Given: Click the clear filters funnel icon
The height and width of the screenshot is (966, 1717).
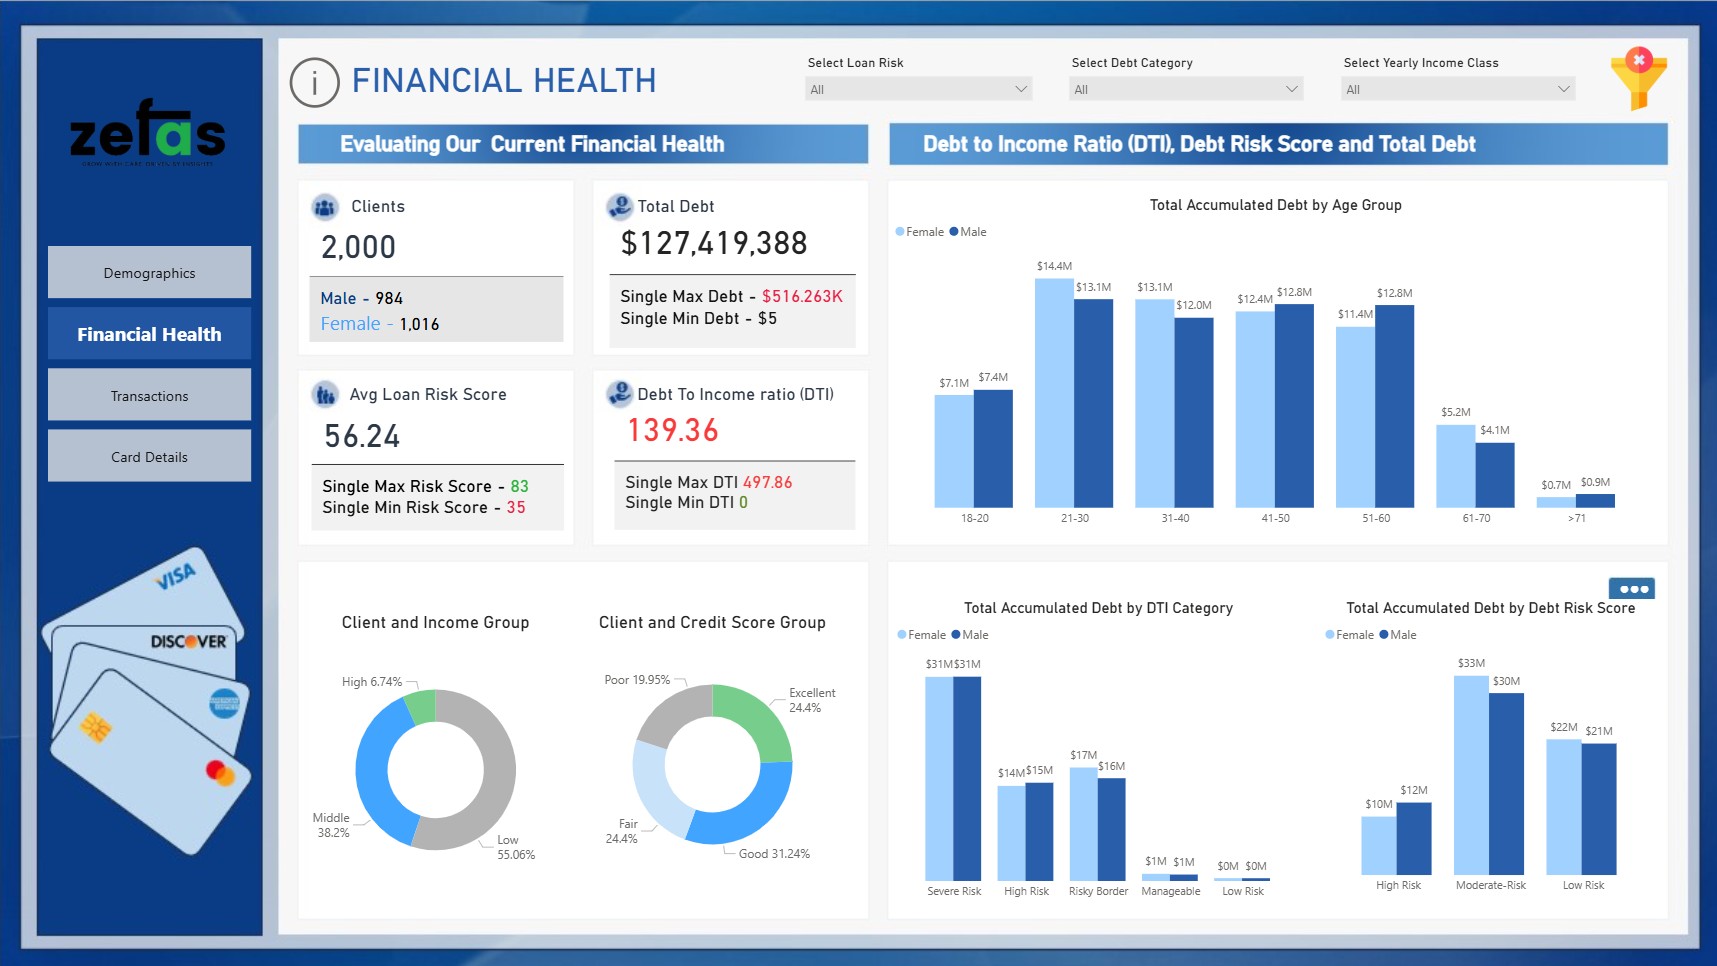Looking at the screenshot, I should [x=1638, y=79].
